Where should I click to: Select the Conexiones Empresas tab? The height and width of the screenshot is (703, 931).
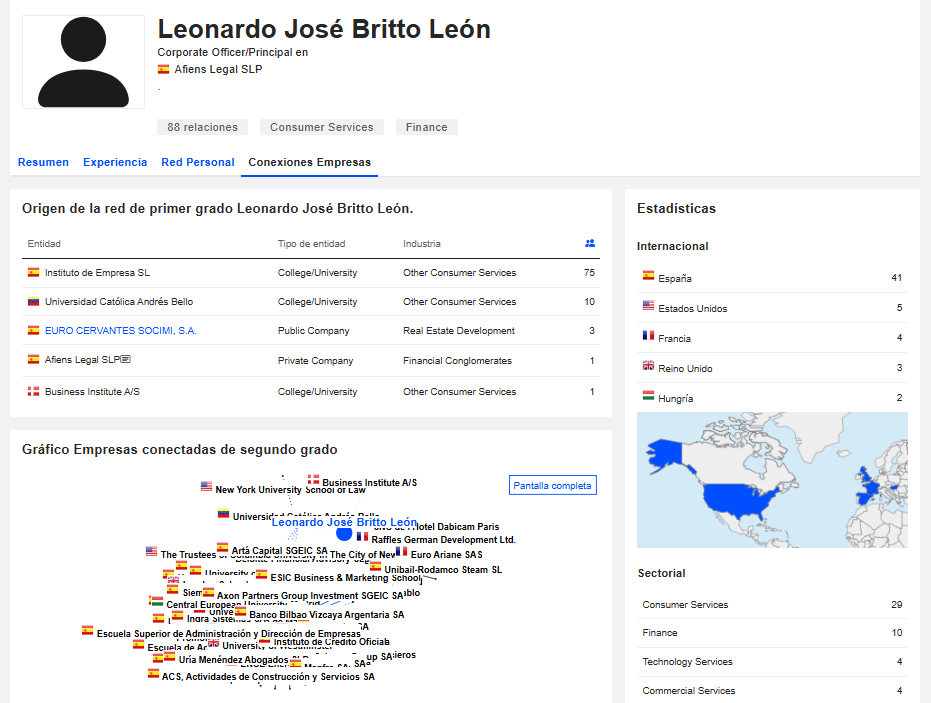click(x=309, y=162)
